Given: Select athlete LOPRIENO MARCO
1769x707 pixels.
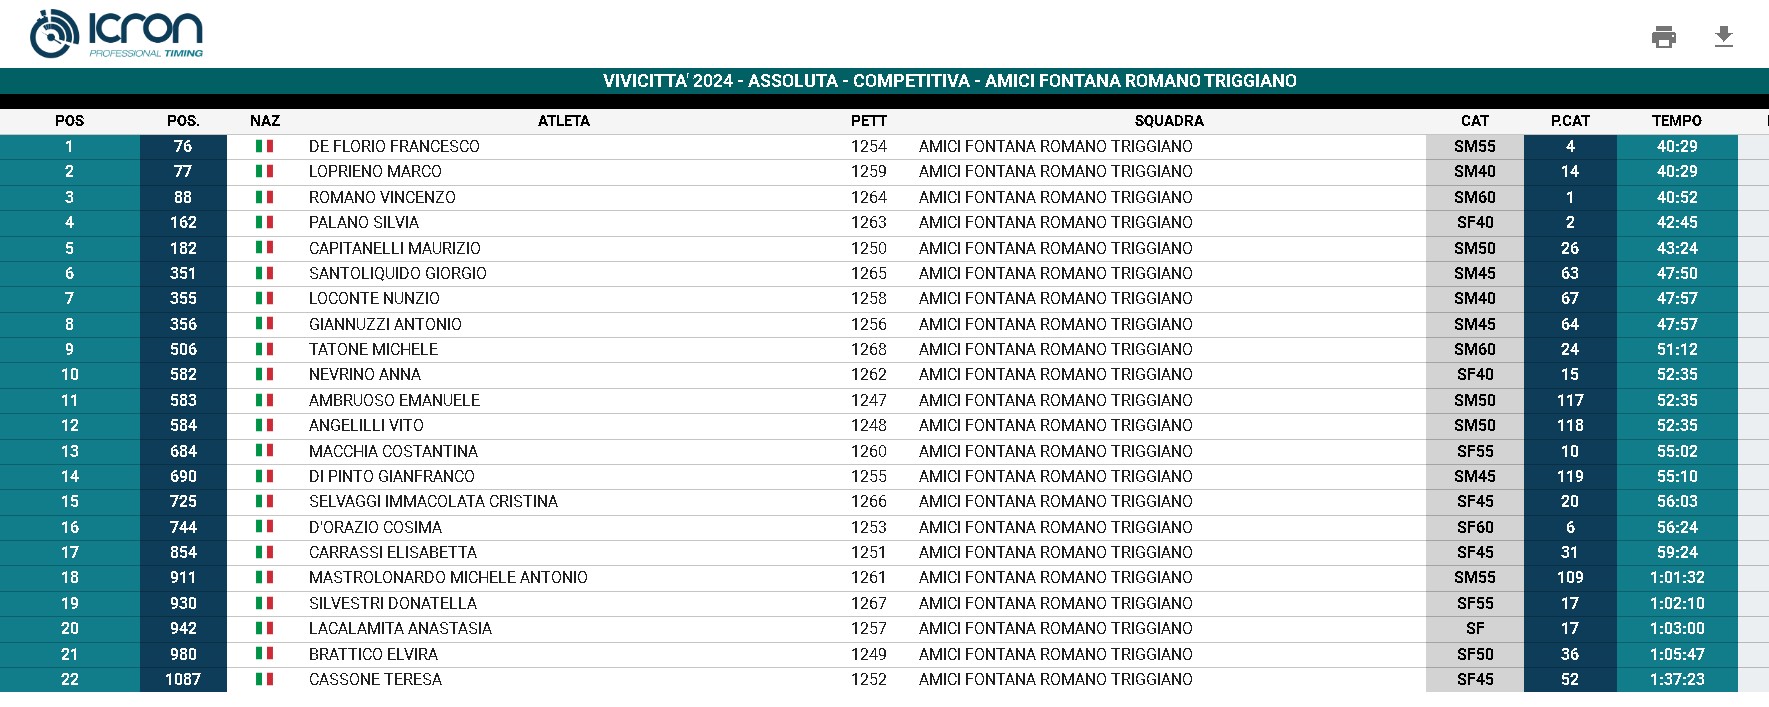Looking at the screenshot, I should tap(375, 171).
